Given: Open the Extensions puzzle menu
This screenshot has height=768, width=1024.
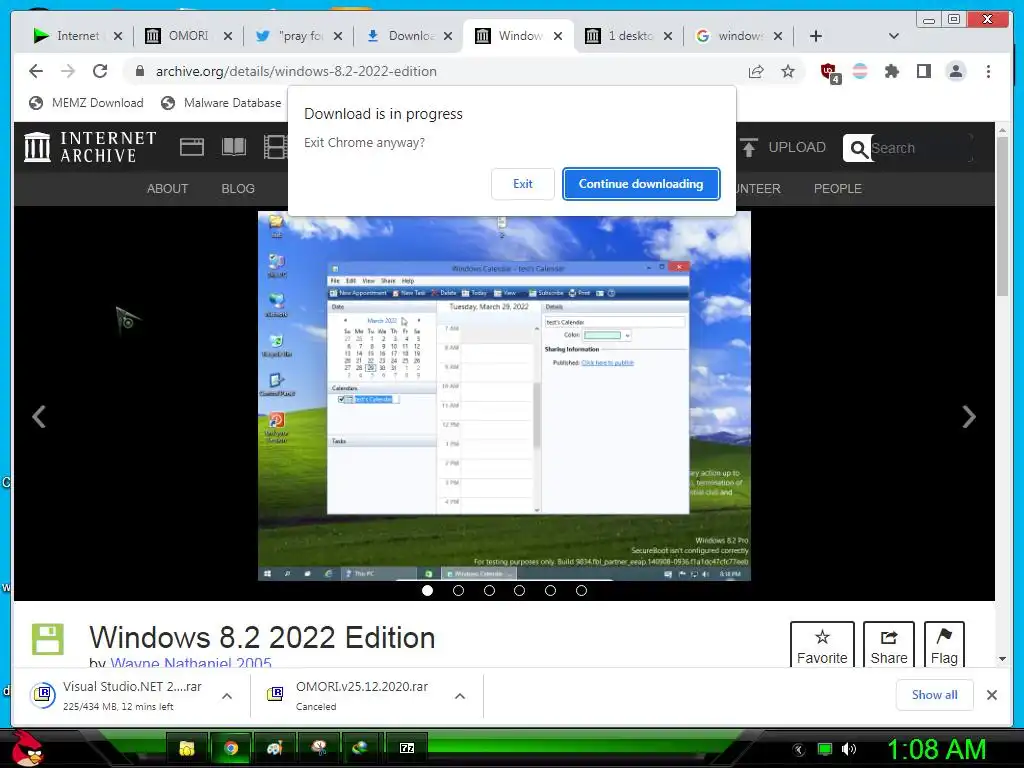Looking at the screenshot, I should click(891, 71).
